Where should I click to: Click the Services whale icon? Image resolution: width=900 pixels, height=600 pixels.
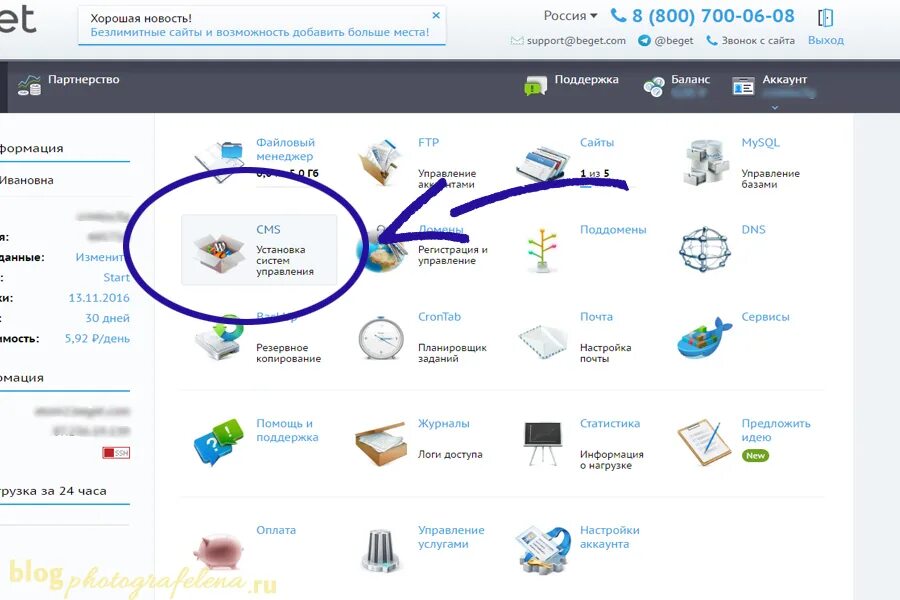click(704, 338)
